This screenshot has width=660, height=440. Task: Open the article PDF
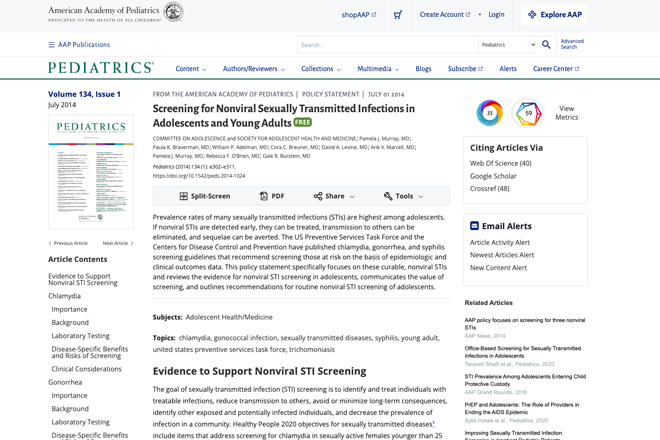[272, 196]
